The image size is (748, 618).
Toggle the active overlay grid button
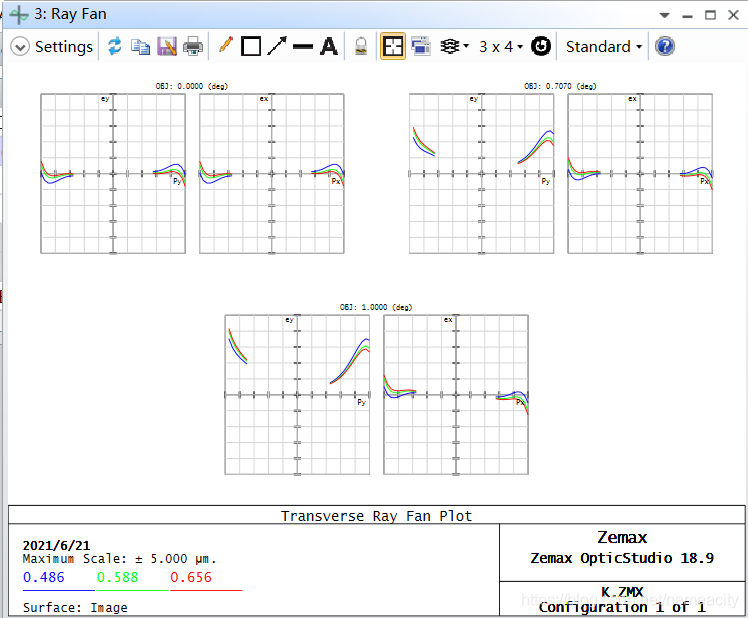pyautogui.click(x=393, y=46)
